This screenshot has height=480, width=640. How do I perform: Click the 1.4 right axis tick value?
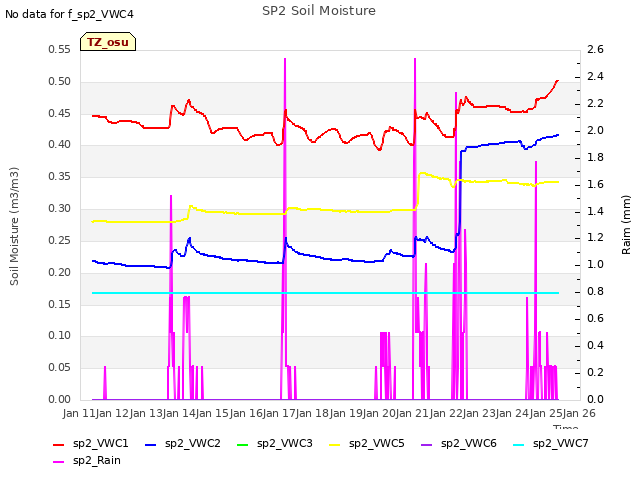pyautogui.click(x=595, y=211)
